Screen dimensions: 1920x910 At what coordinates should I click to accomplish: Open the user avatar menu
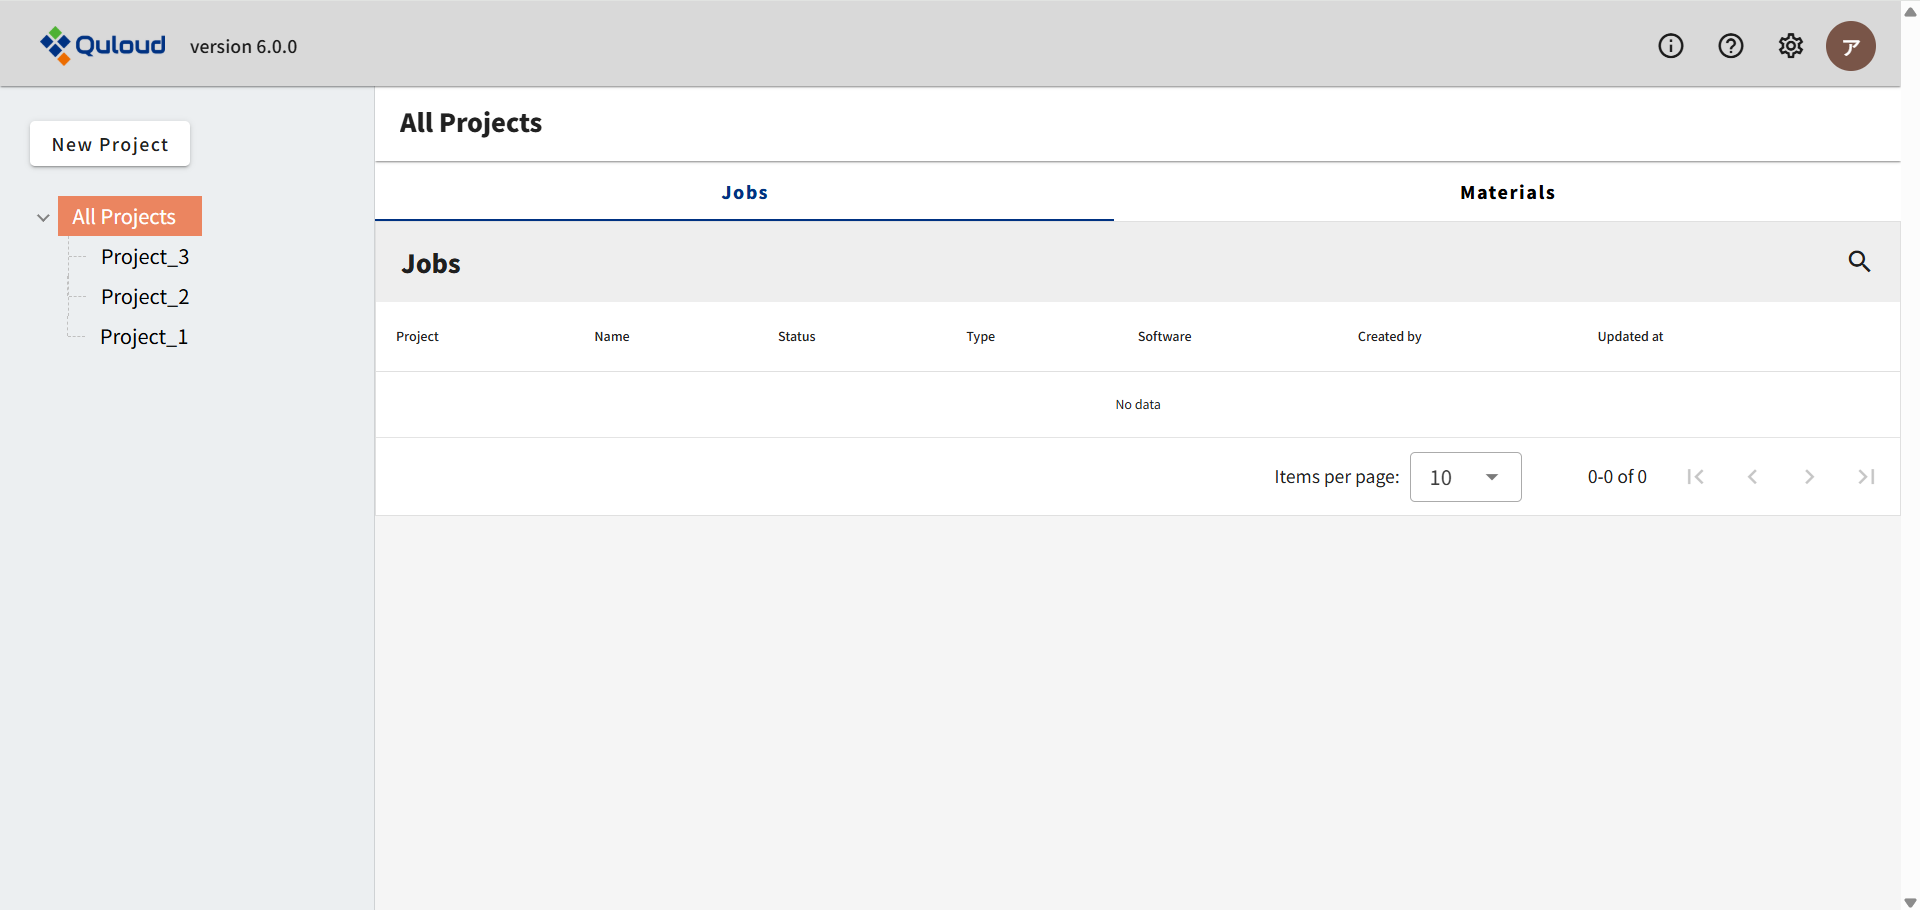1850,46
